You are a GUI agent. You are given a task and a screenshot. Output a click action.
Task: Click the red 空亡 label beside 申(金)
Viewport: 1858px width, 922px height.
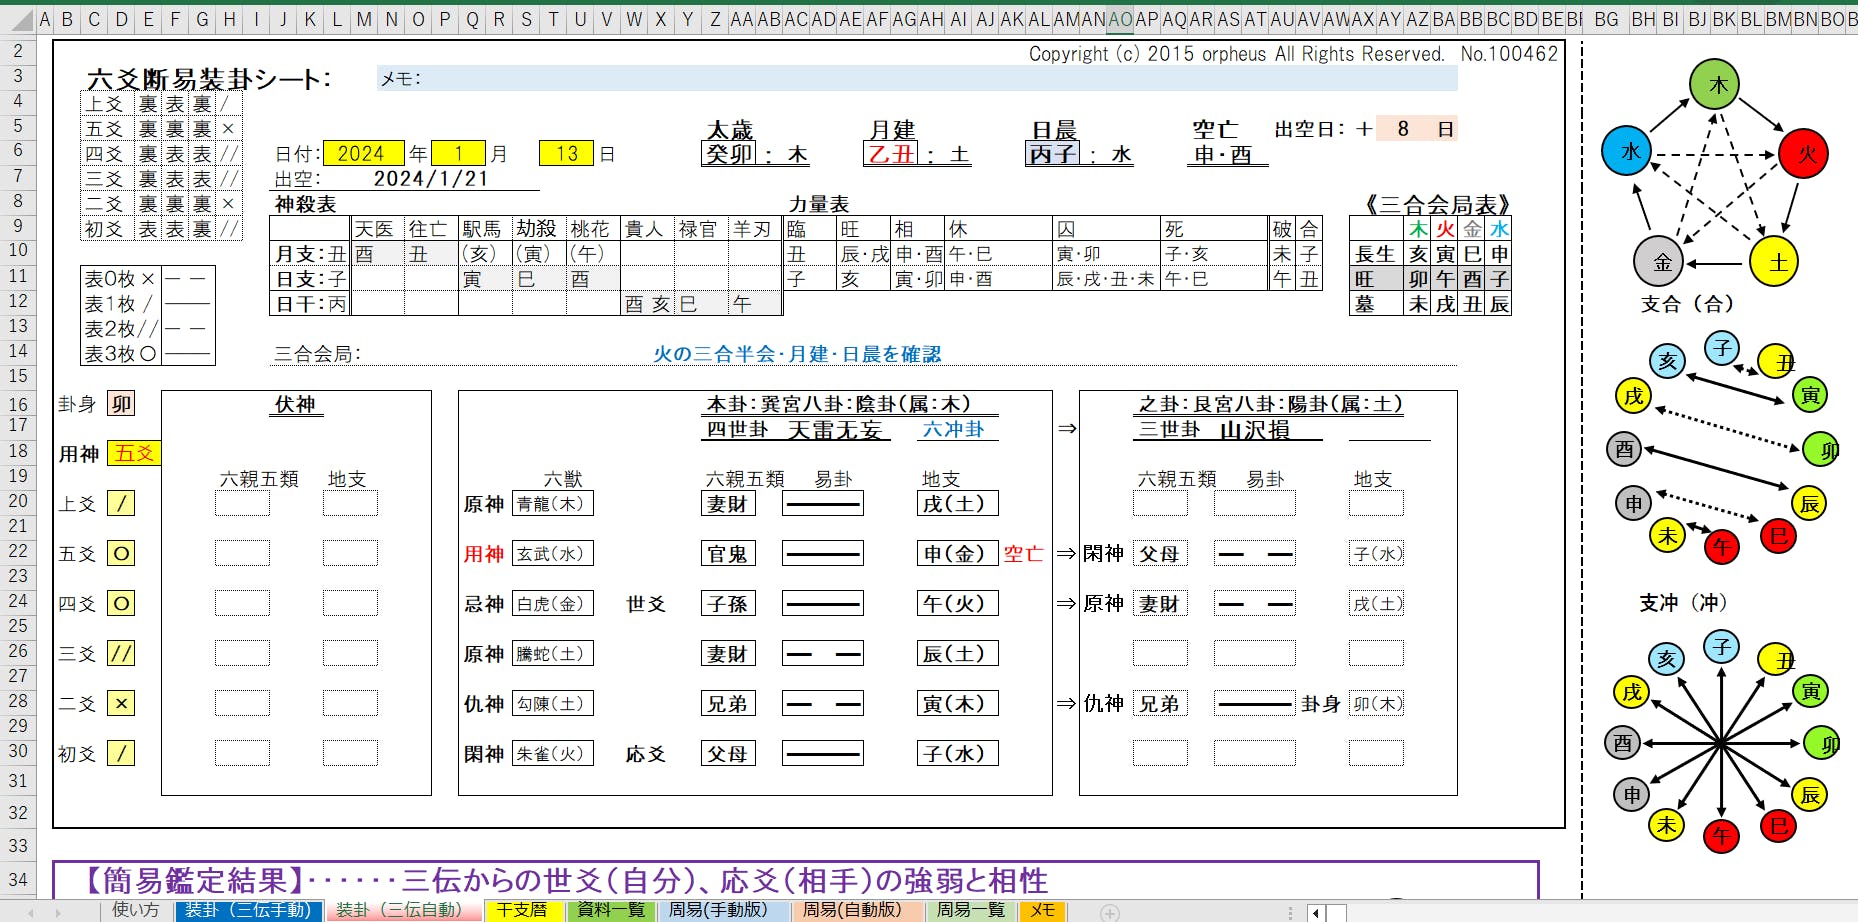click(1023, 553)
